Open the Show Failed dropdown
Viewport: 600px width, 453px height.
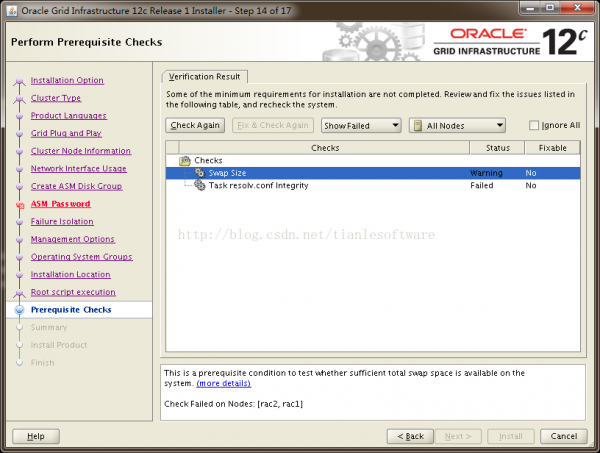coord(361,125)
